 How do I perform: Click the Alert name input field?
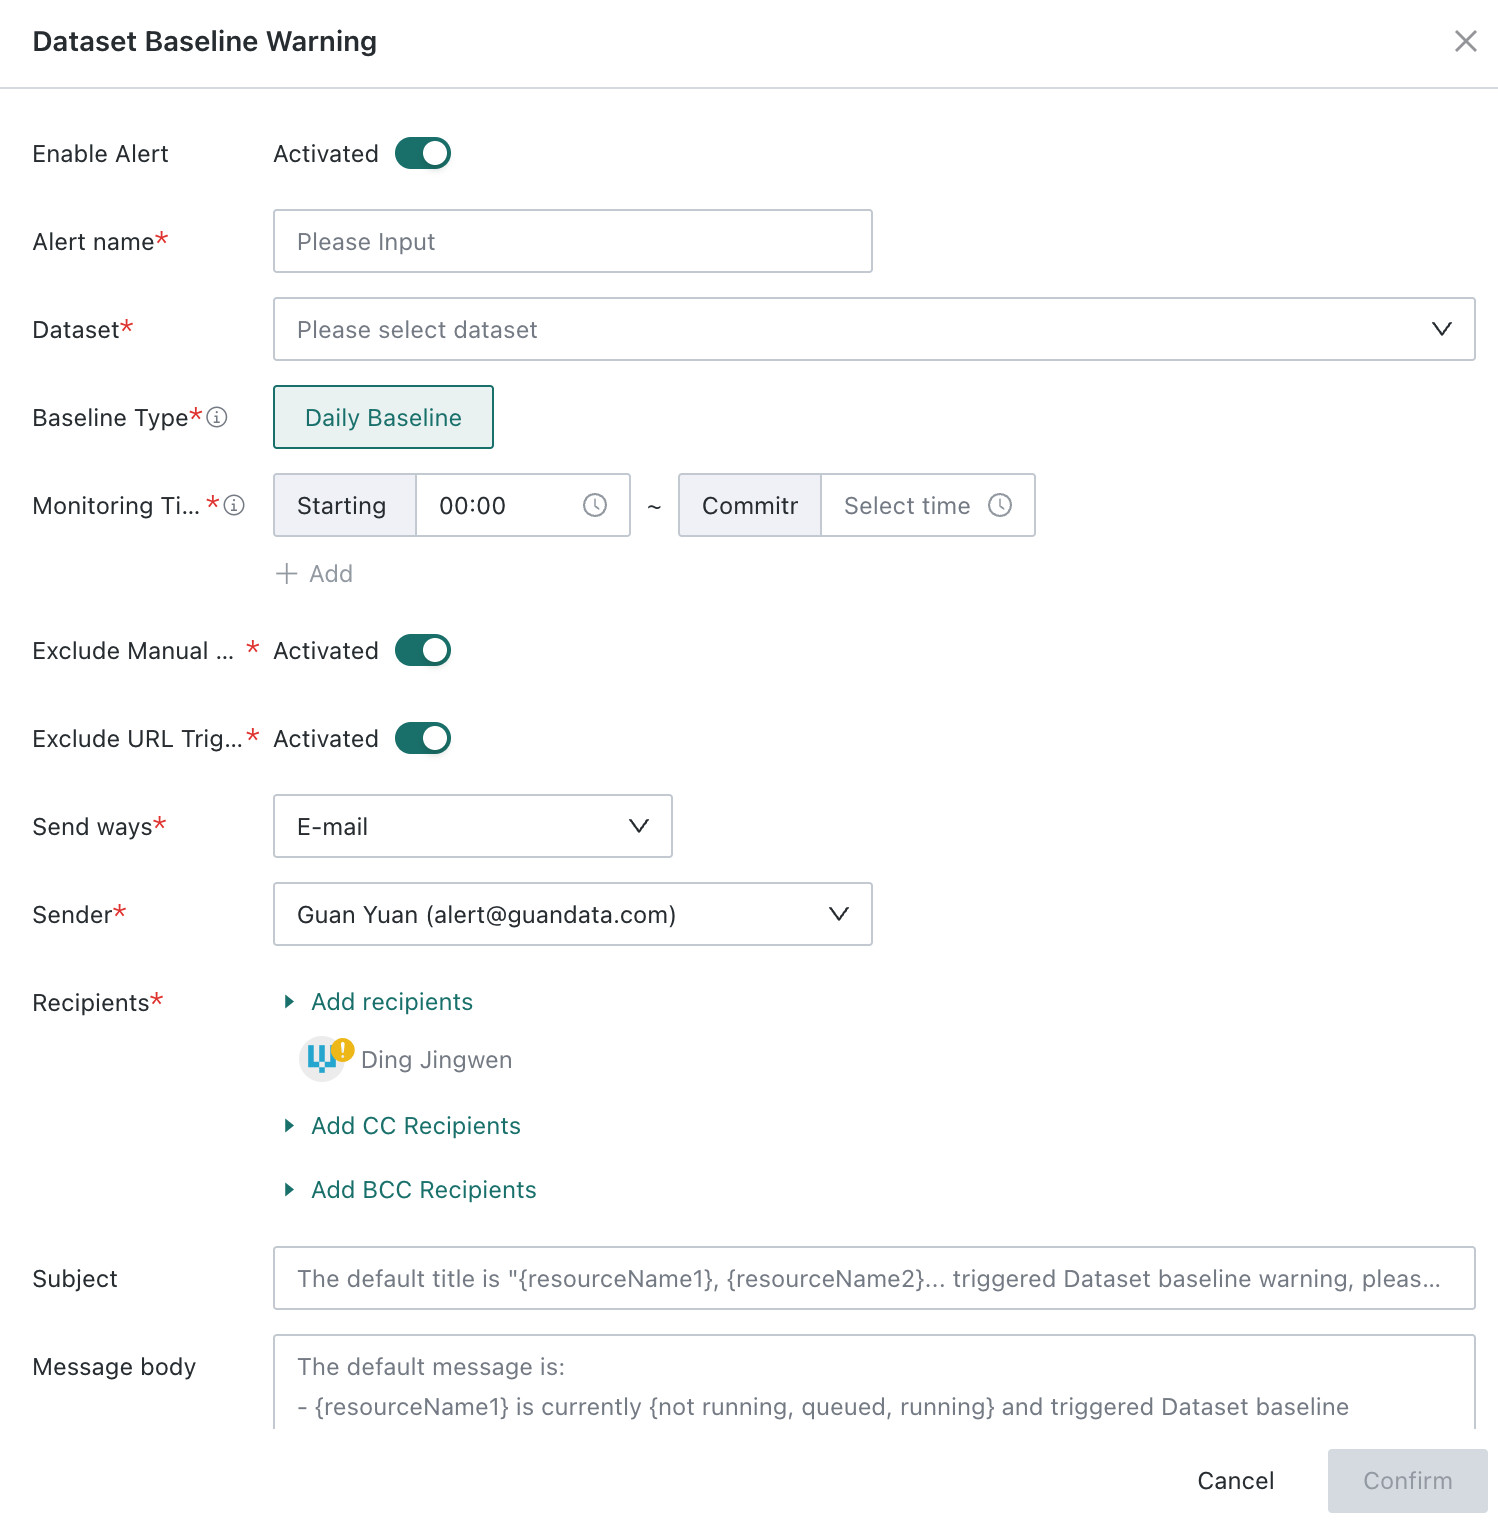pos(573,241)
